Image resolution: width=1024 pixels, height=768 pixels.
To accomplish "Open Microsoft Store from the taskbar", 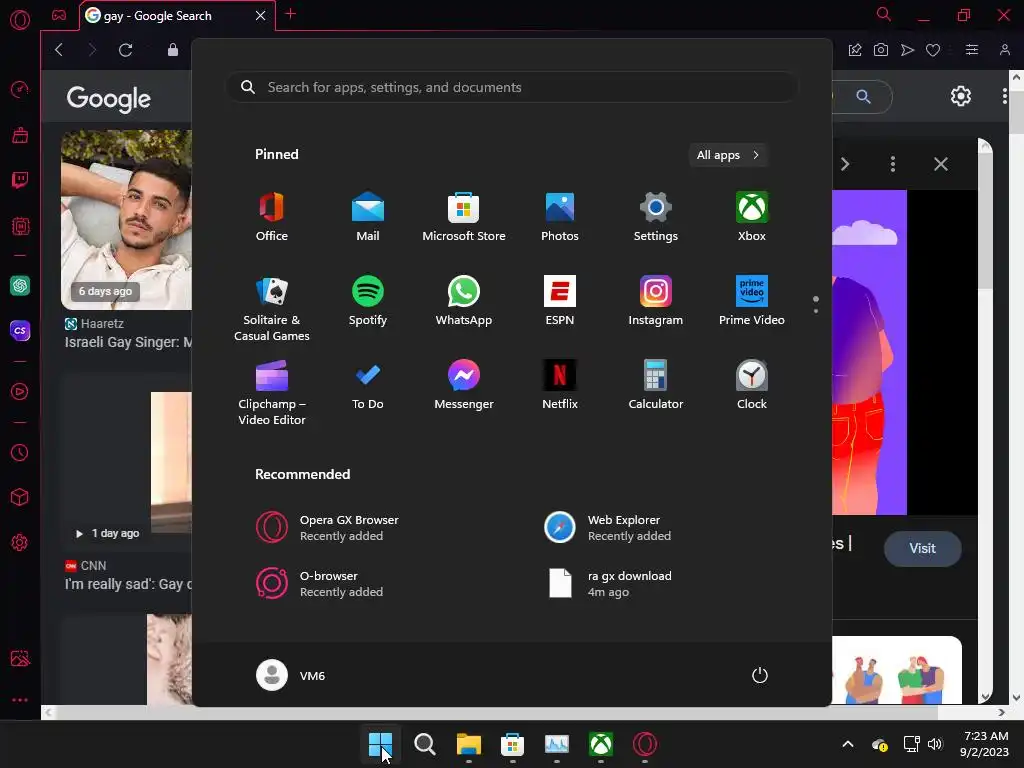I will coord(513,744).
